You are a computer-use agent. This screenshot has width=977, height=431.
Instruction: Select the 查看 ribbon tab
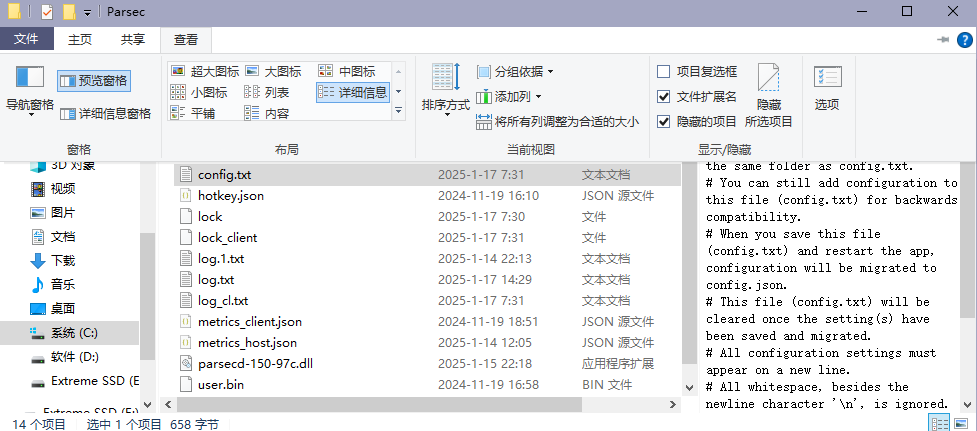tap(186, 39)
